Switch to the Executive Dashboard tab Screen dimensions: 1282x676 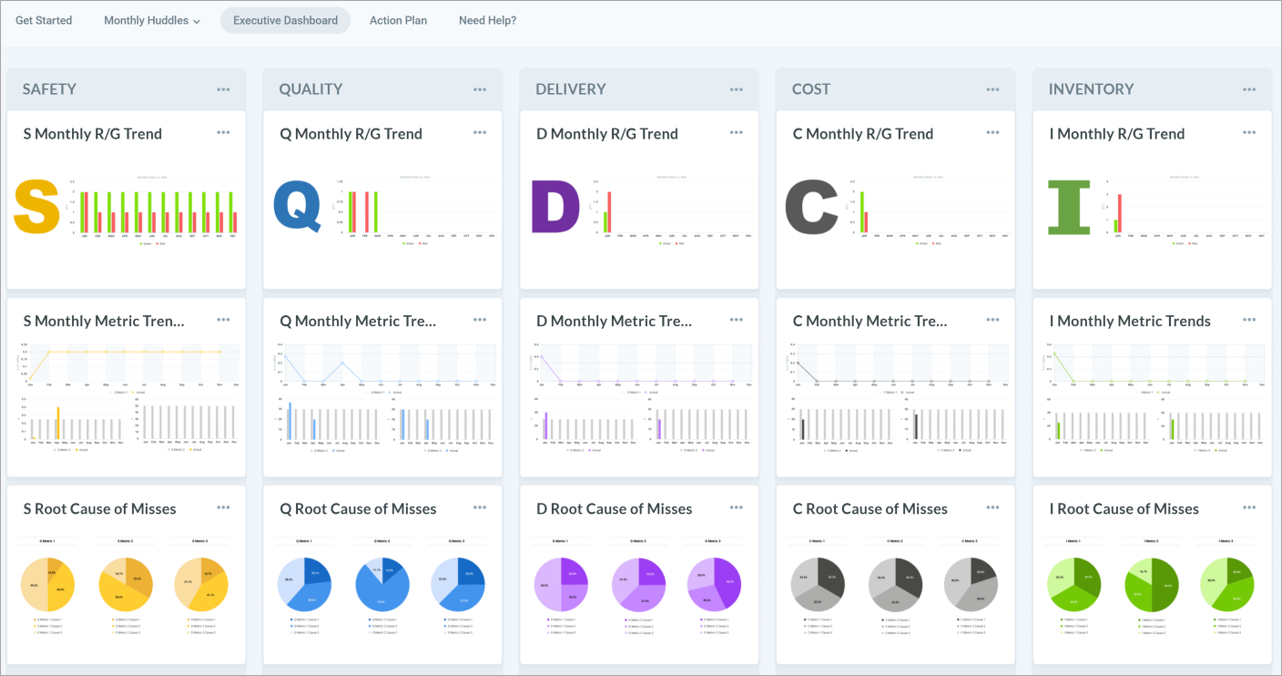click(x=285, y=20)
